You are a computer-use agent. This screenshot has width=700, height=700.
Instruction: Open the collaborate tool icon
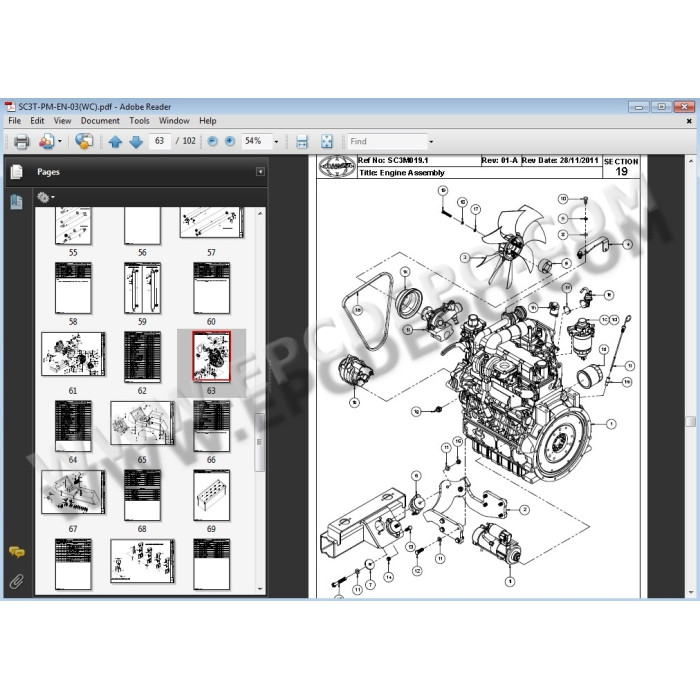[x=46, y=142]
